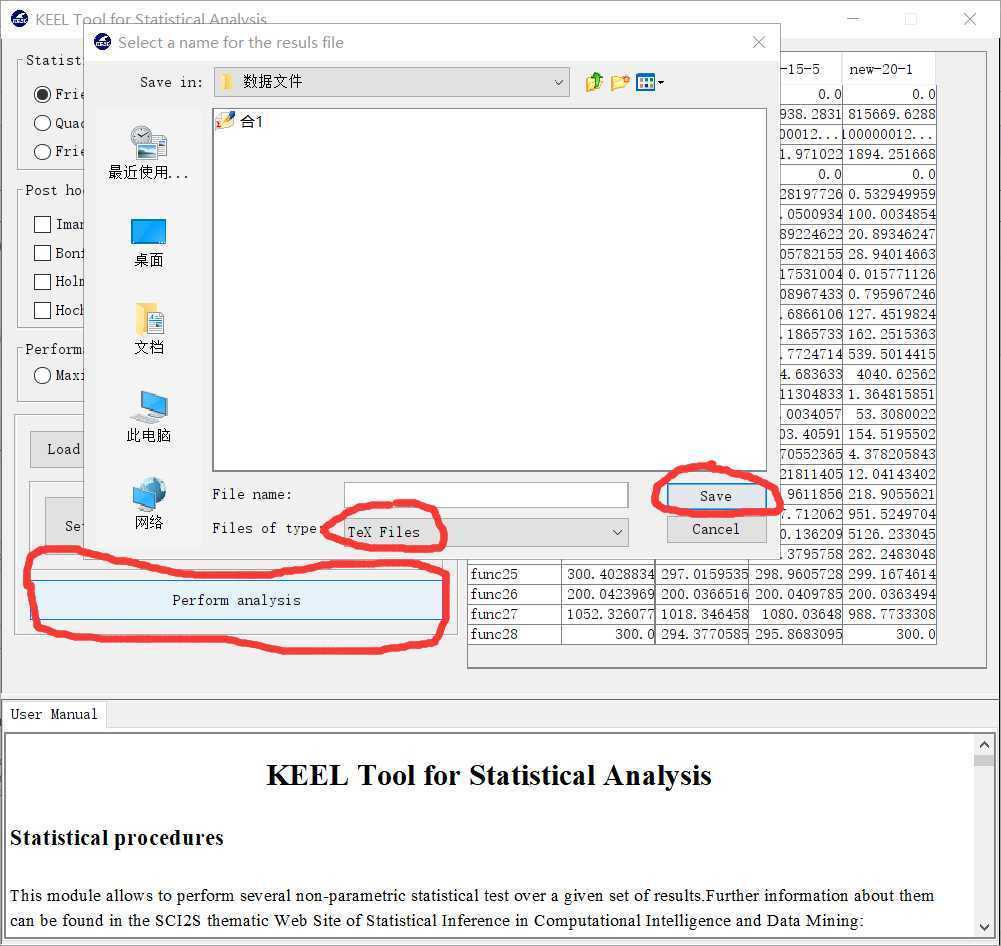Click cell 300.4028834 in func25 row

(x=608, y=574)
